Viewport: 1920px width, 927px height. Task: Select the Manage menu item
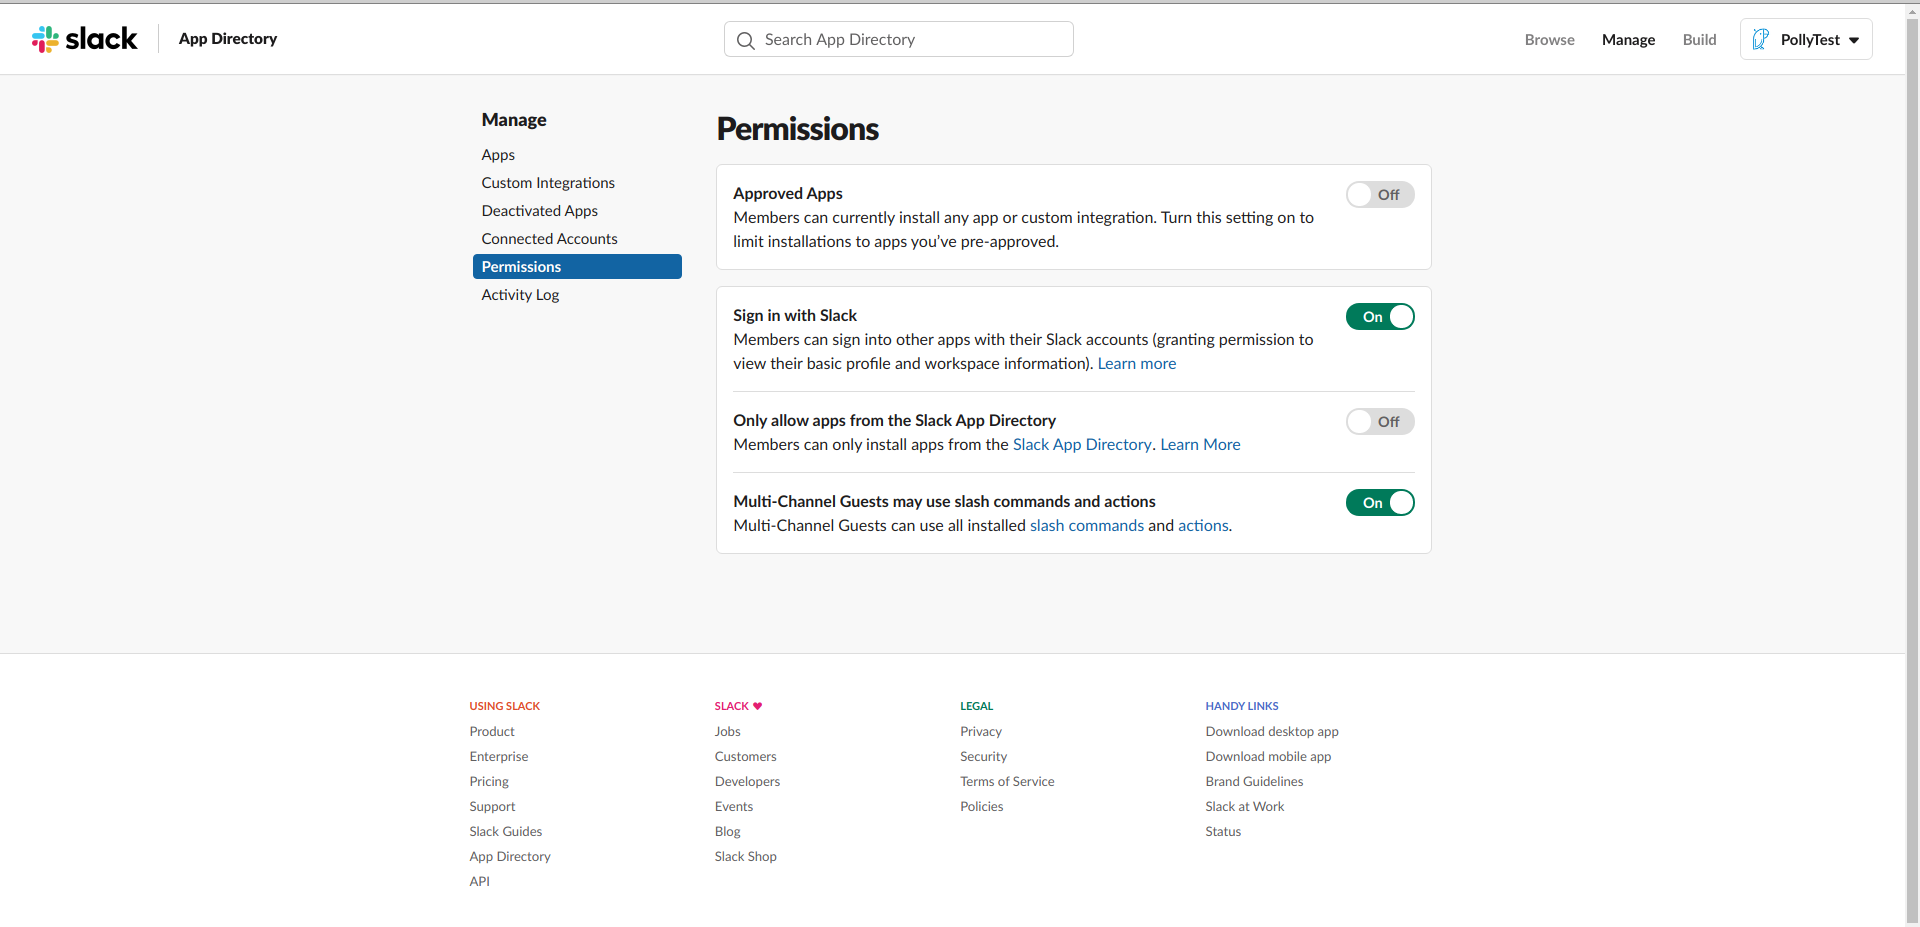1627,40
